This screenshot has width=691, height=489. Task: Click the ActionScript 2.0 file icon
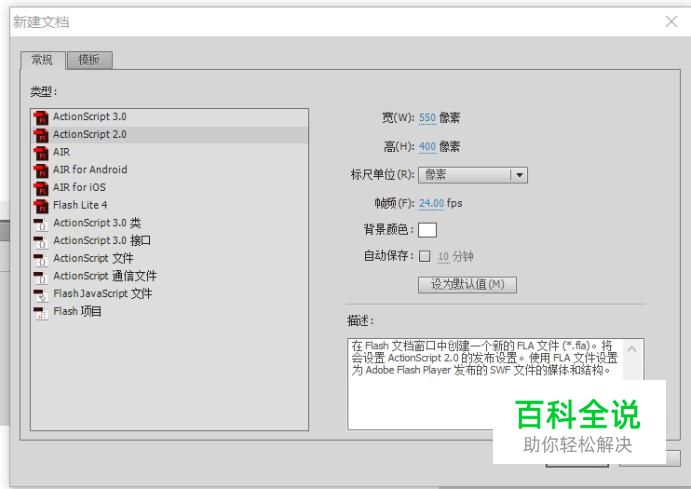41,135
